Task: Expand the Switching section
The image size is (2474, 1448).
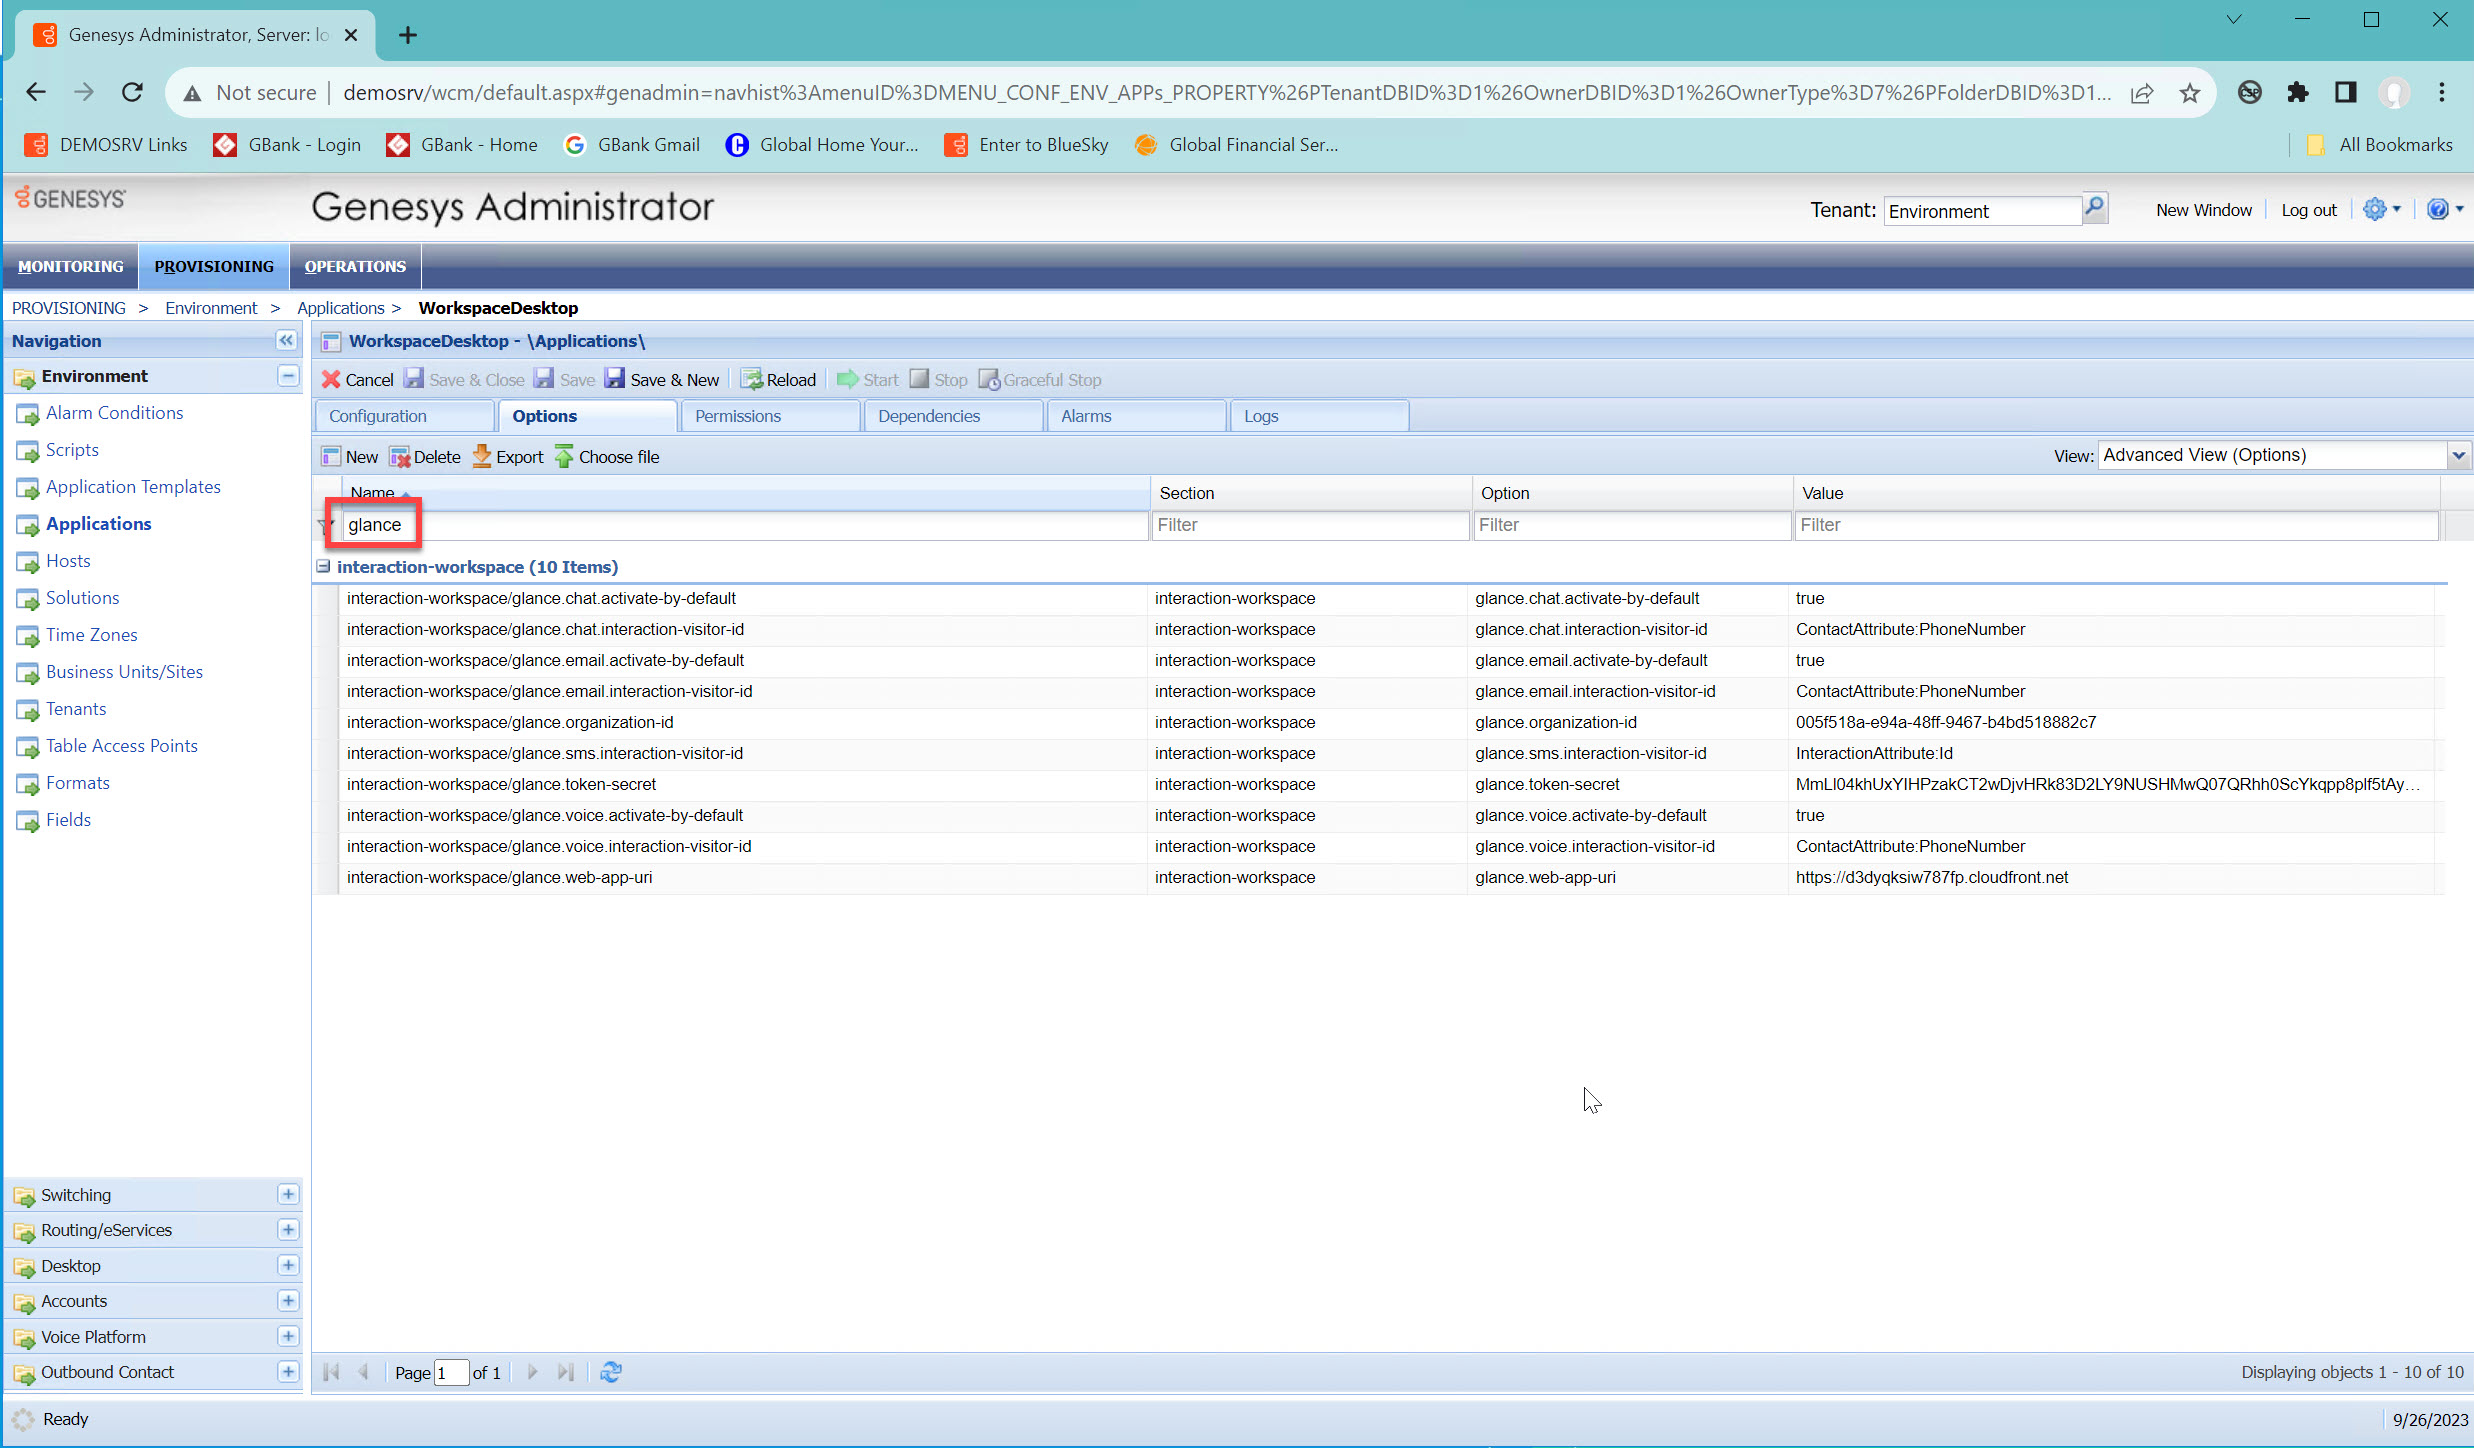Action: coord(288,1194)
